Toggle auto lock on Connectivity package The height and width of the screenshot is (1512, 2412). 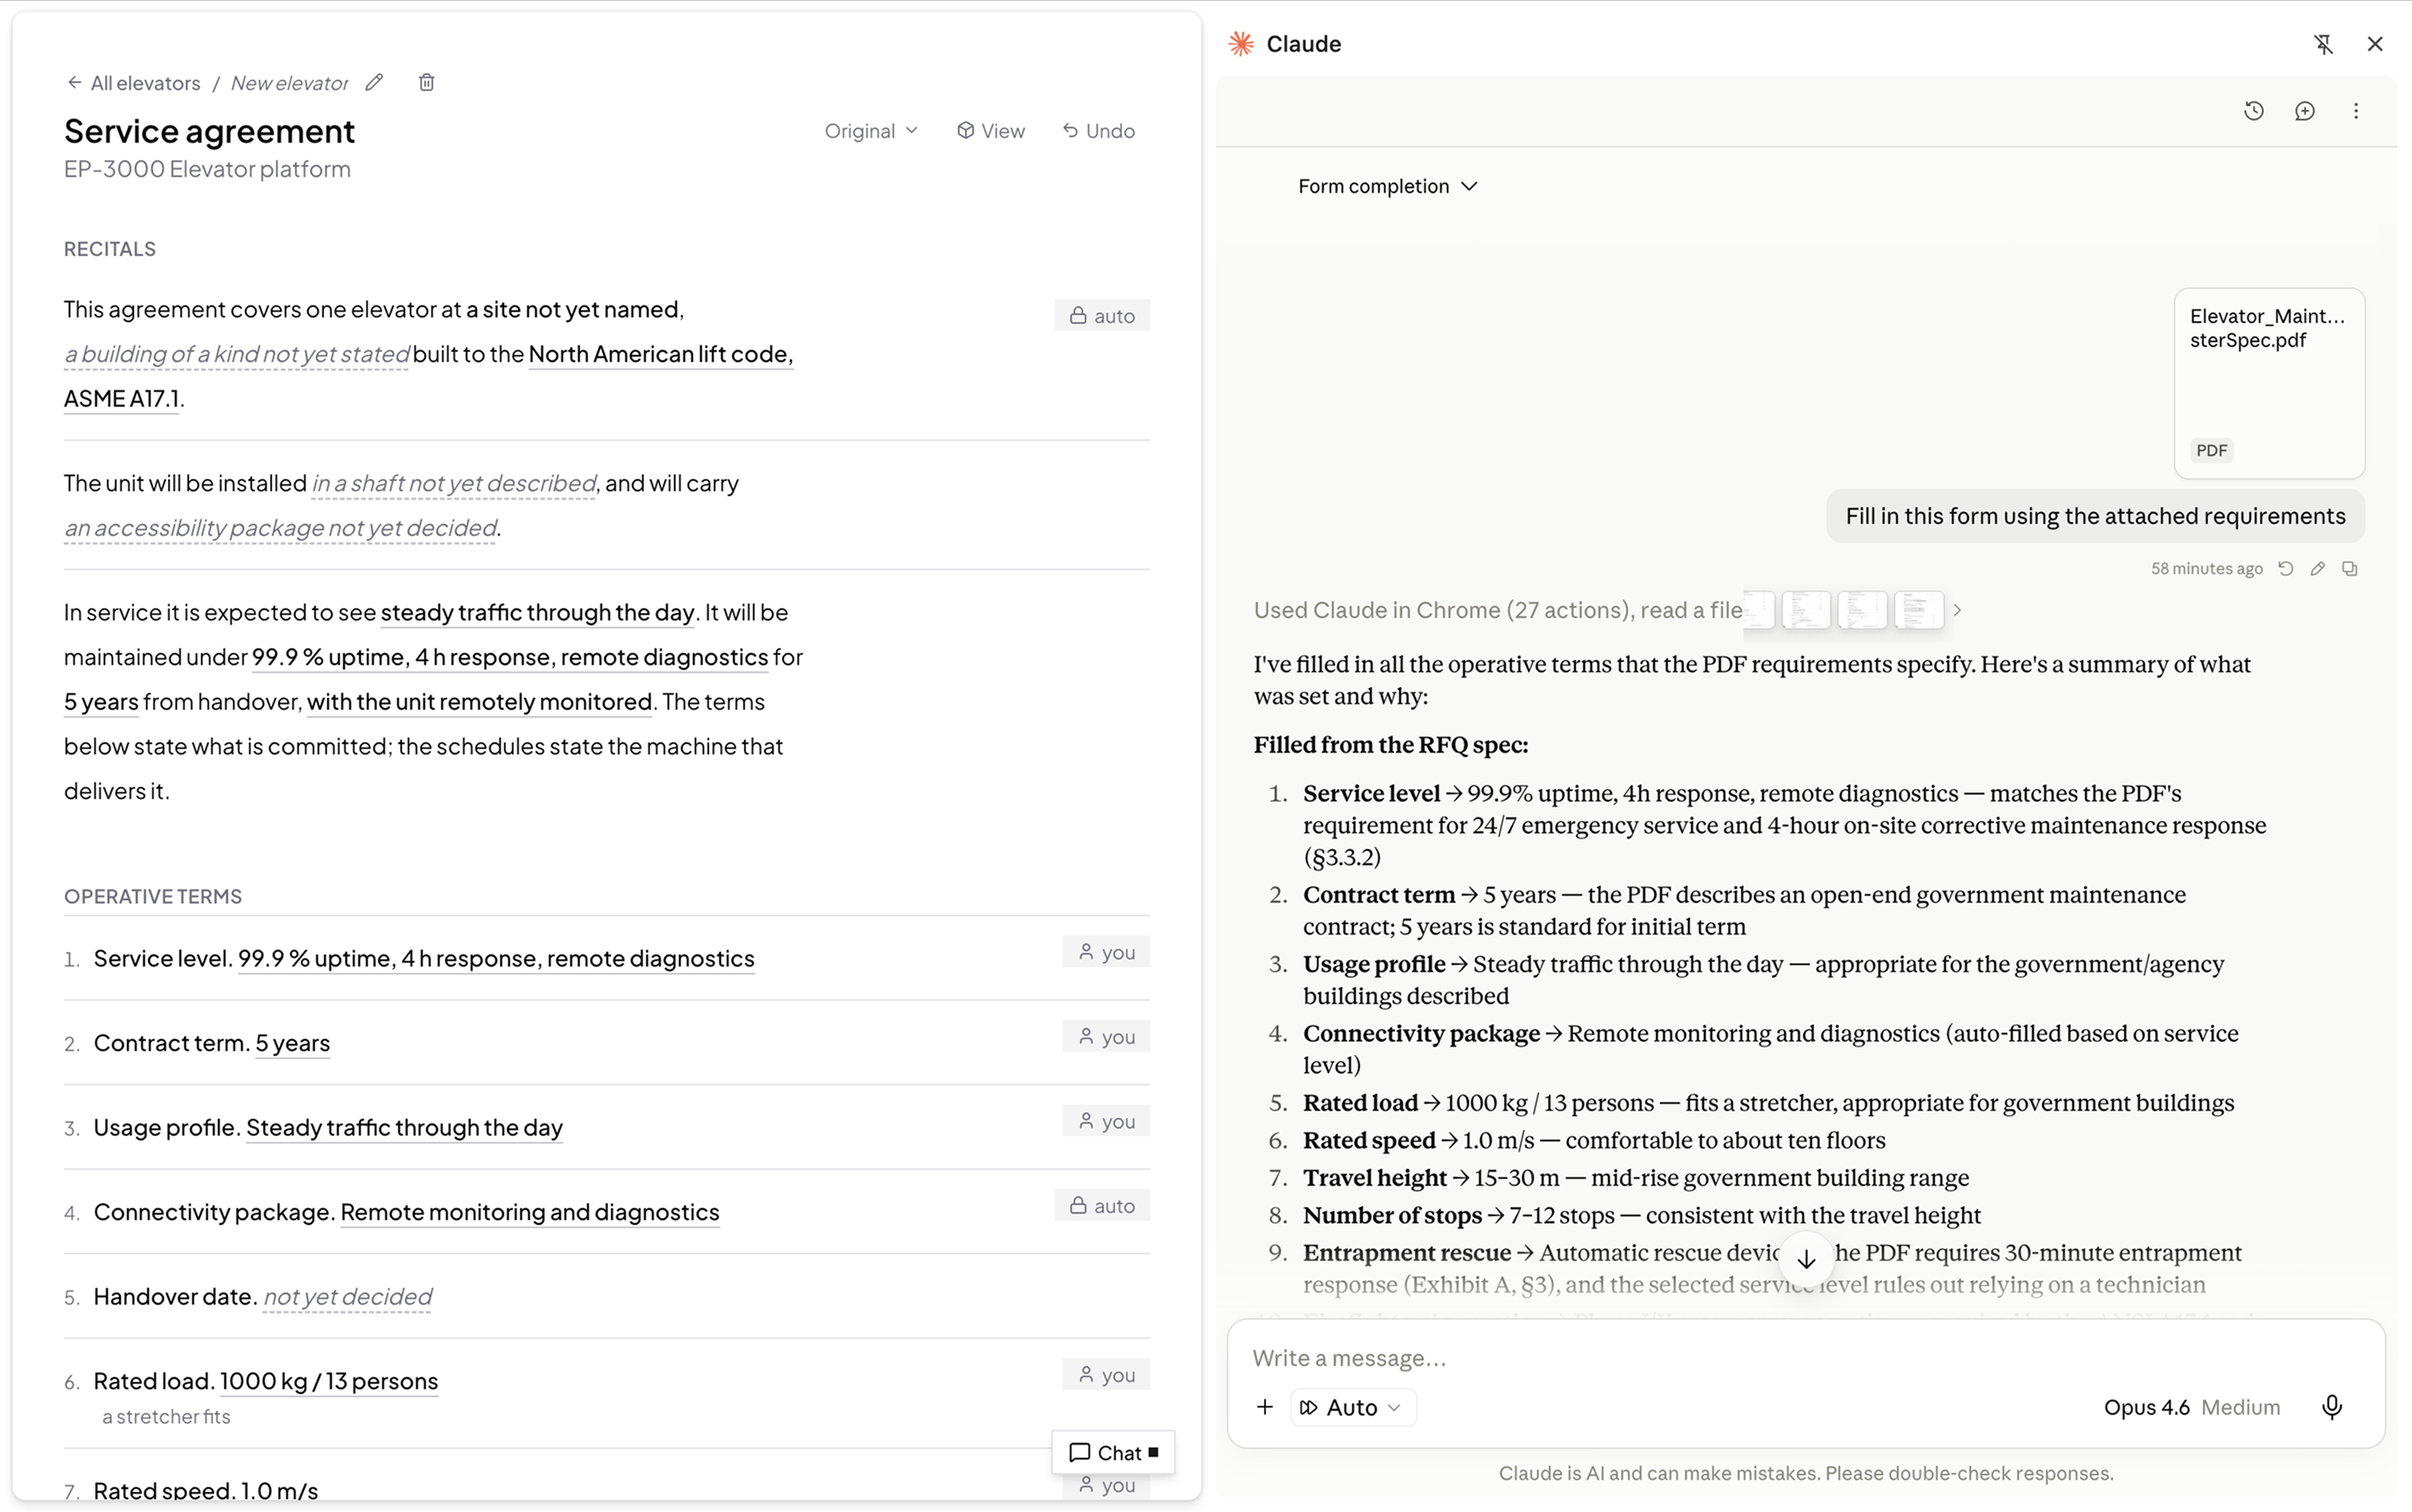tap(1101, 1206)
